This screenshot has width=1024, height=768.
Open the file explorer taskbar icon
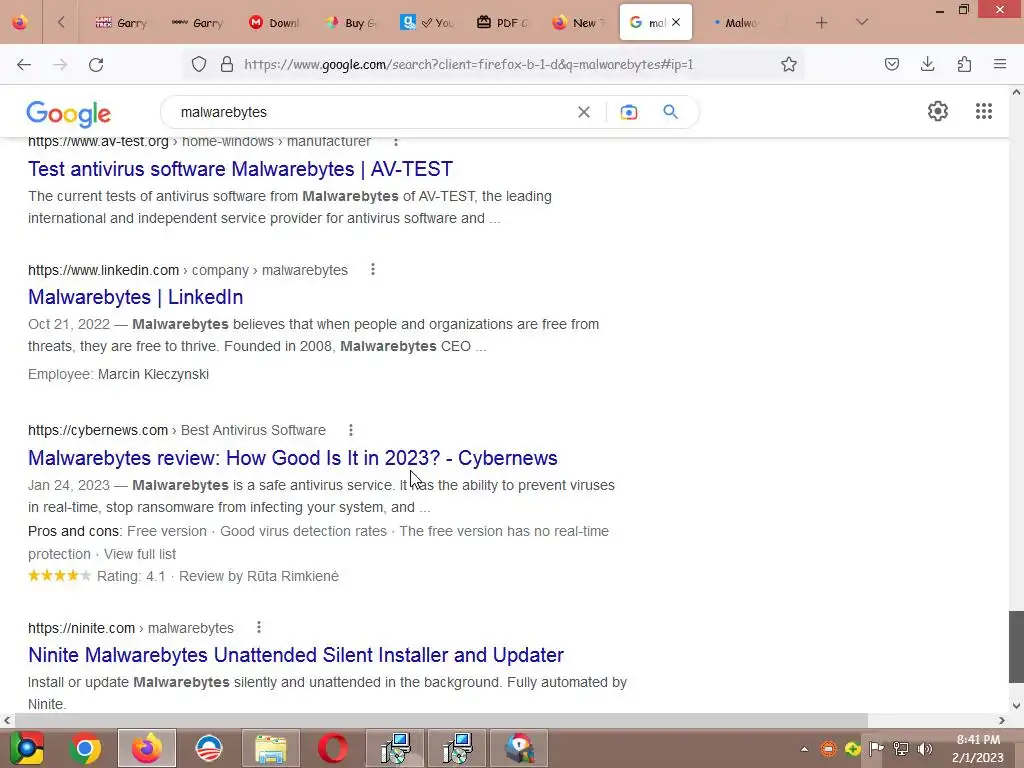click(x=270, y=748)
